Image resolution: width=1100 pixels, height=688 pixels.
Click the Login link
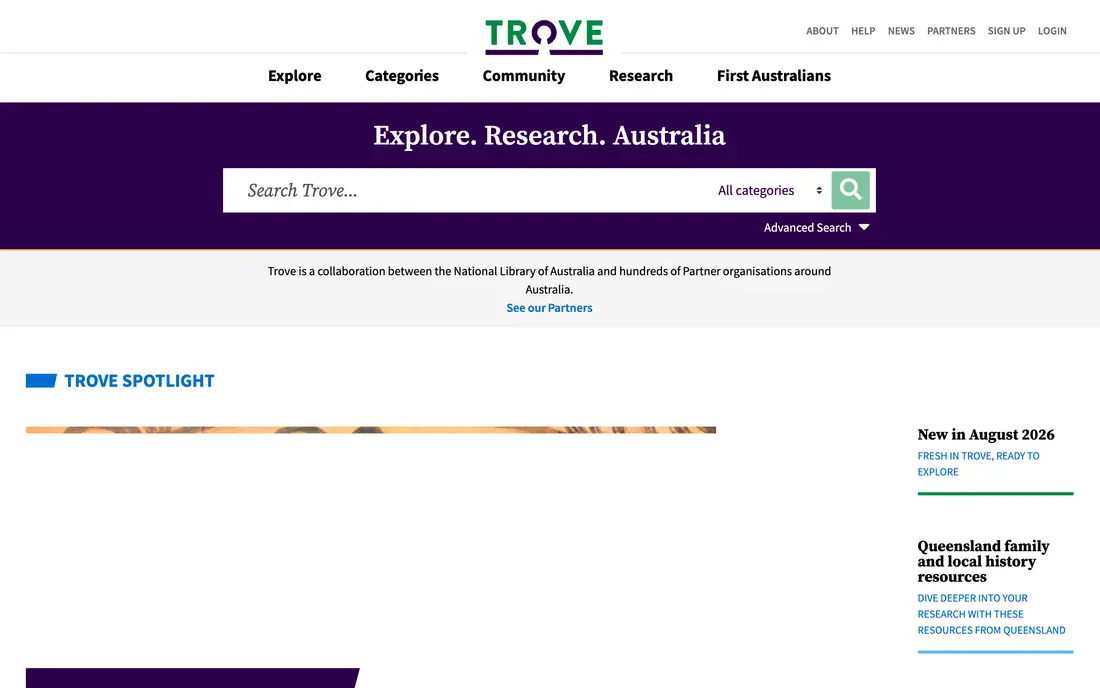pyautogui.click(x=1052, y=31)
